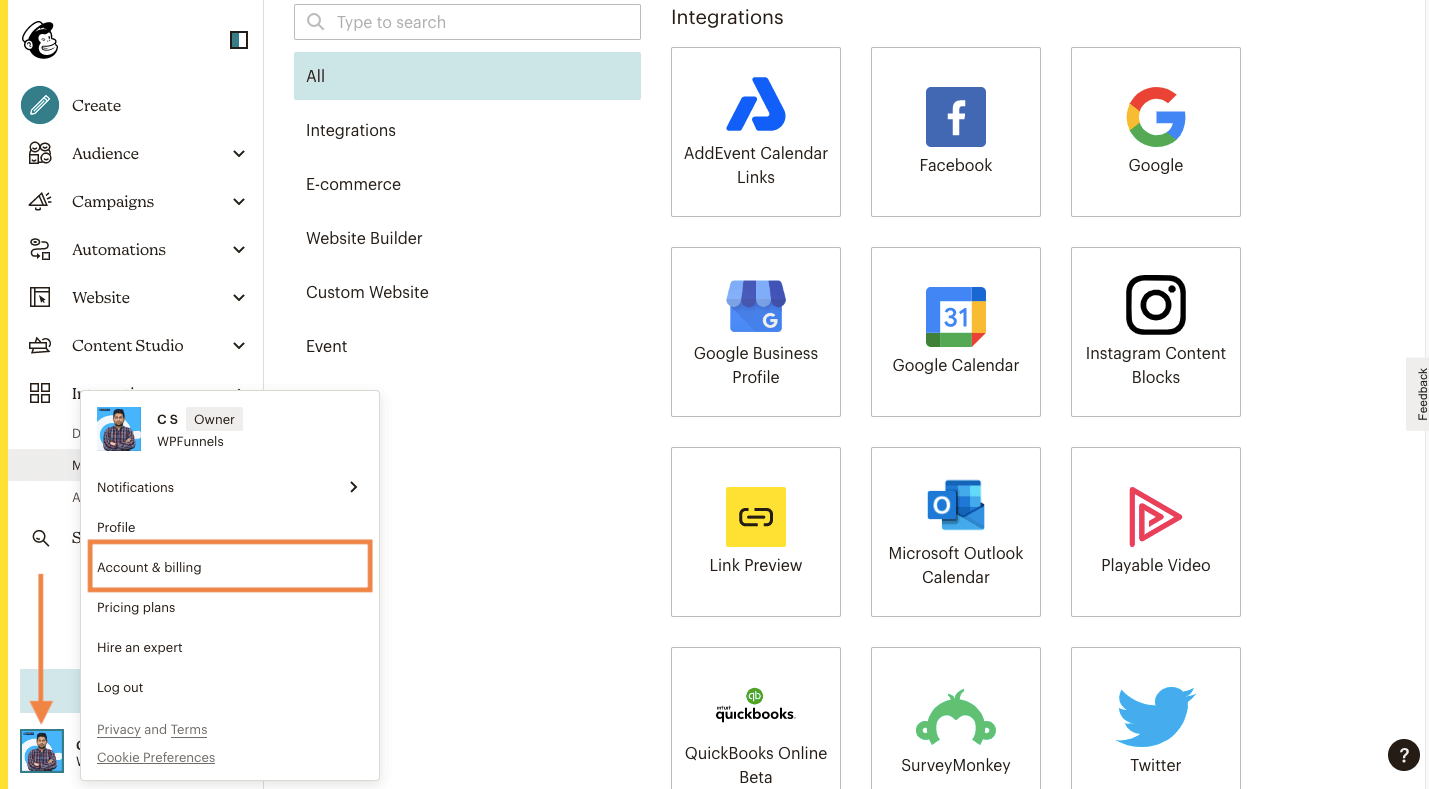This screenshot has height=789, width=1429.
Task: Expand the Automations menu chevron
Action: point(239,249)
